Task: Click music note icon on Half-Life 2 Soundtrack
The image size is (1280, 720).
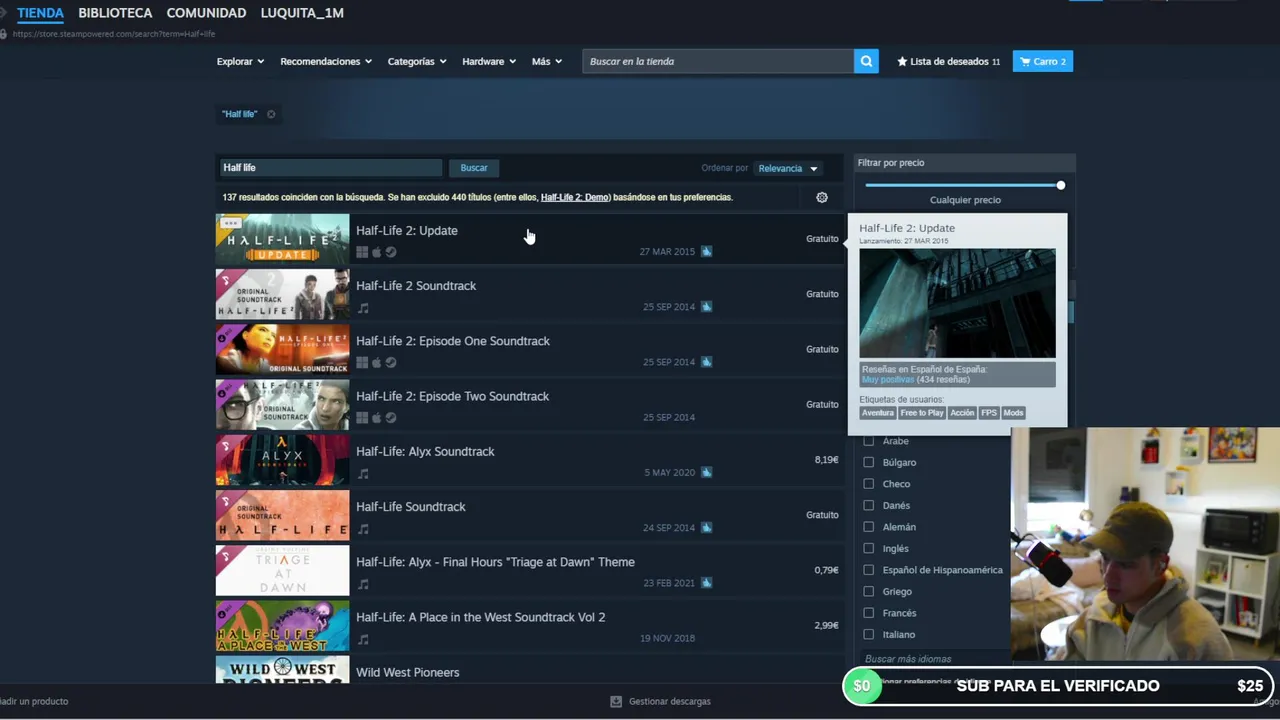Action: pyautogui.click(x=363, y=307)
